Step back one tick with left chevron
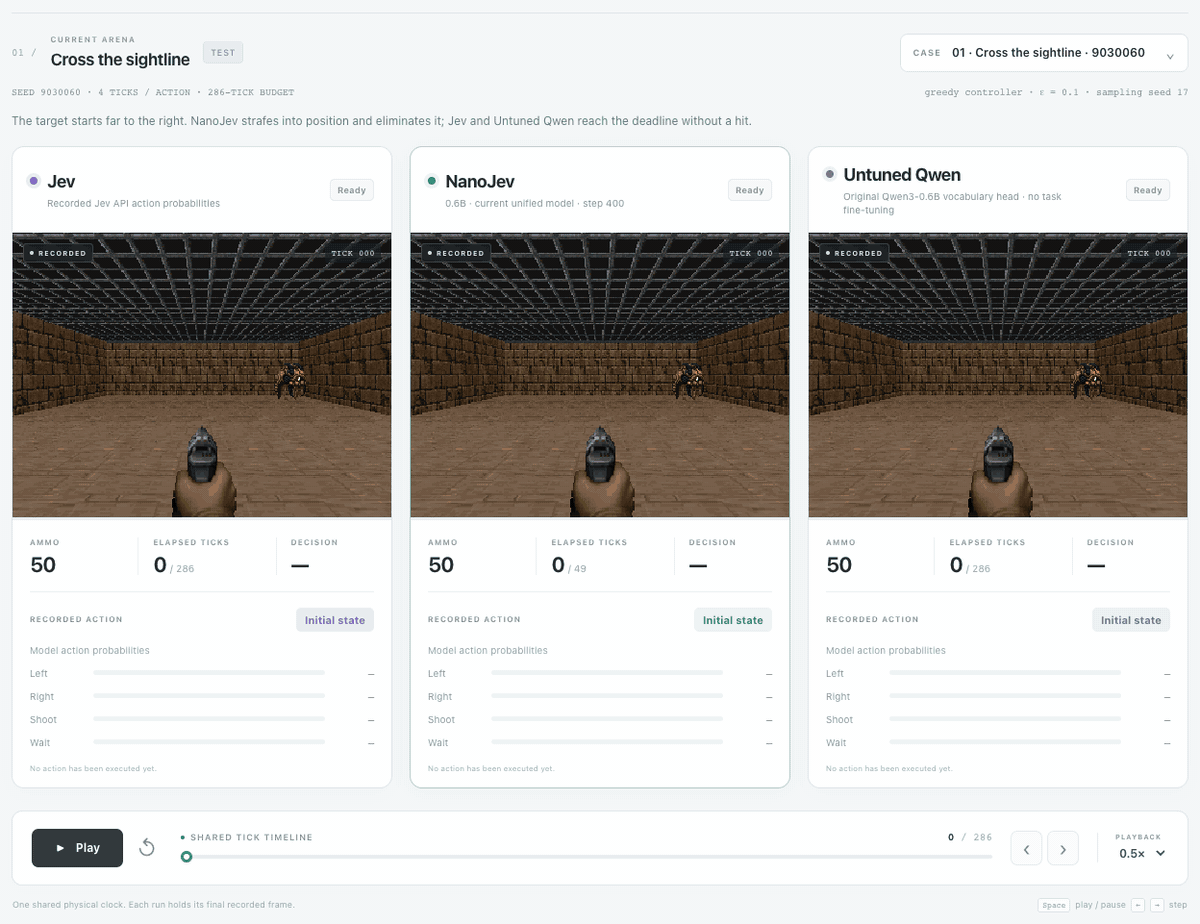 point(1027,849)
